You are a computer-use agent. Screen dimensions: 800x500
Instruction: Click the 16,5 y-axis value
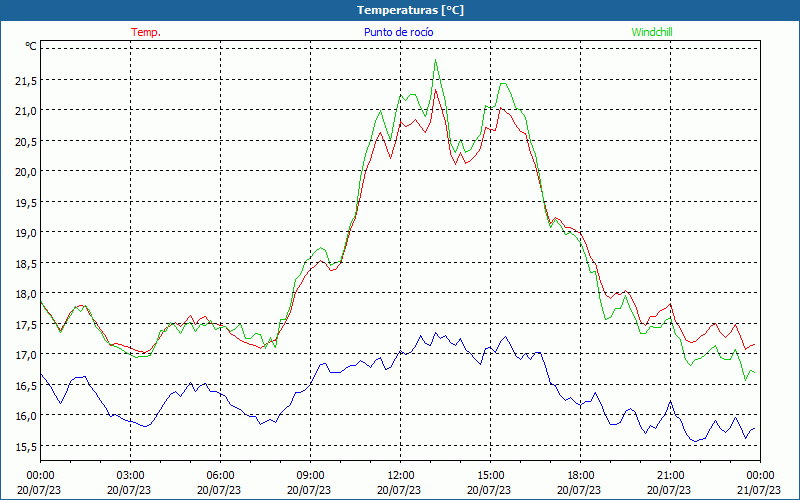pyautogui.click(x=25, y=385)
